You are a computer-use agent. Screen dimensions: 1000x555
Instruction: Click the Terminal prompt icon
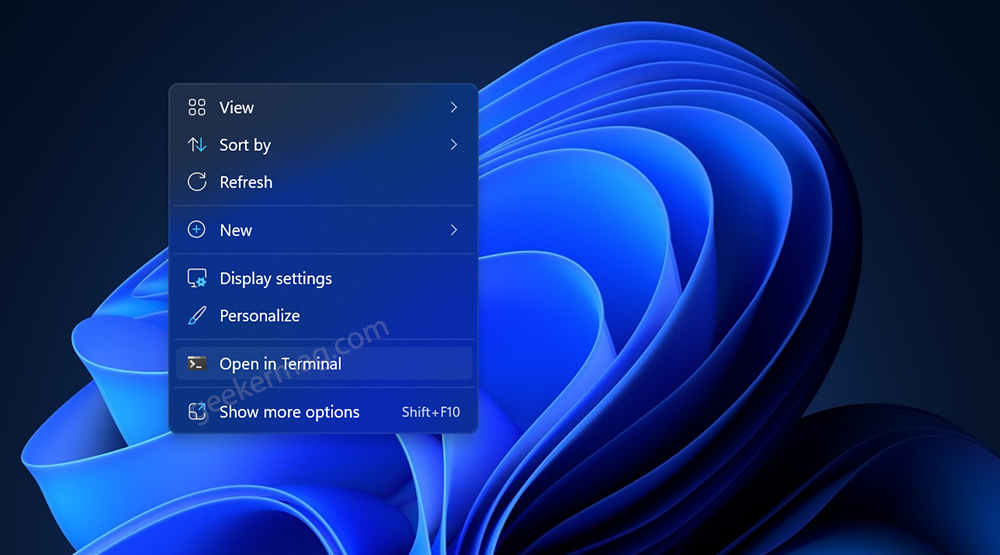(196, 364)
